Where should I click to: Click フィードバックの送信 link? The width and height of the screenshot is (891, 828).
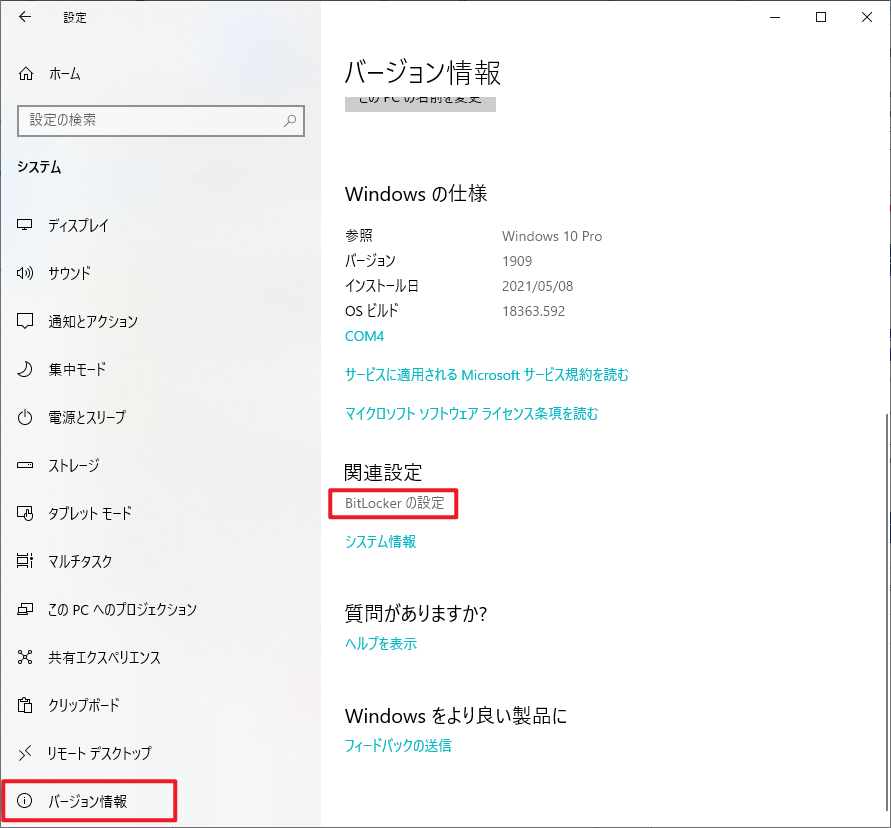tap(398, 746)
